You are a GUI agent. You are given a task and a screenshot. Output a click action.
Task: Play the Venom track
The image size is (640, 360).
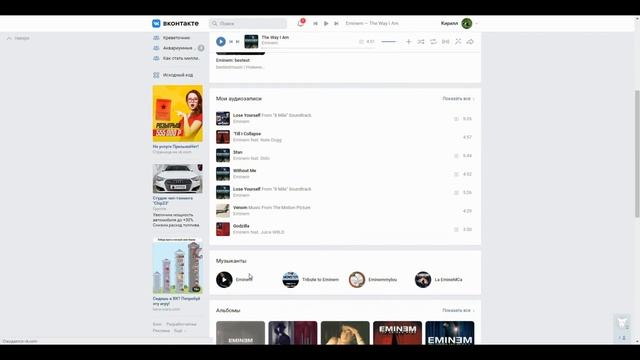pos(345,211)
